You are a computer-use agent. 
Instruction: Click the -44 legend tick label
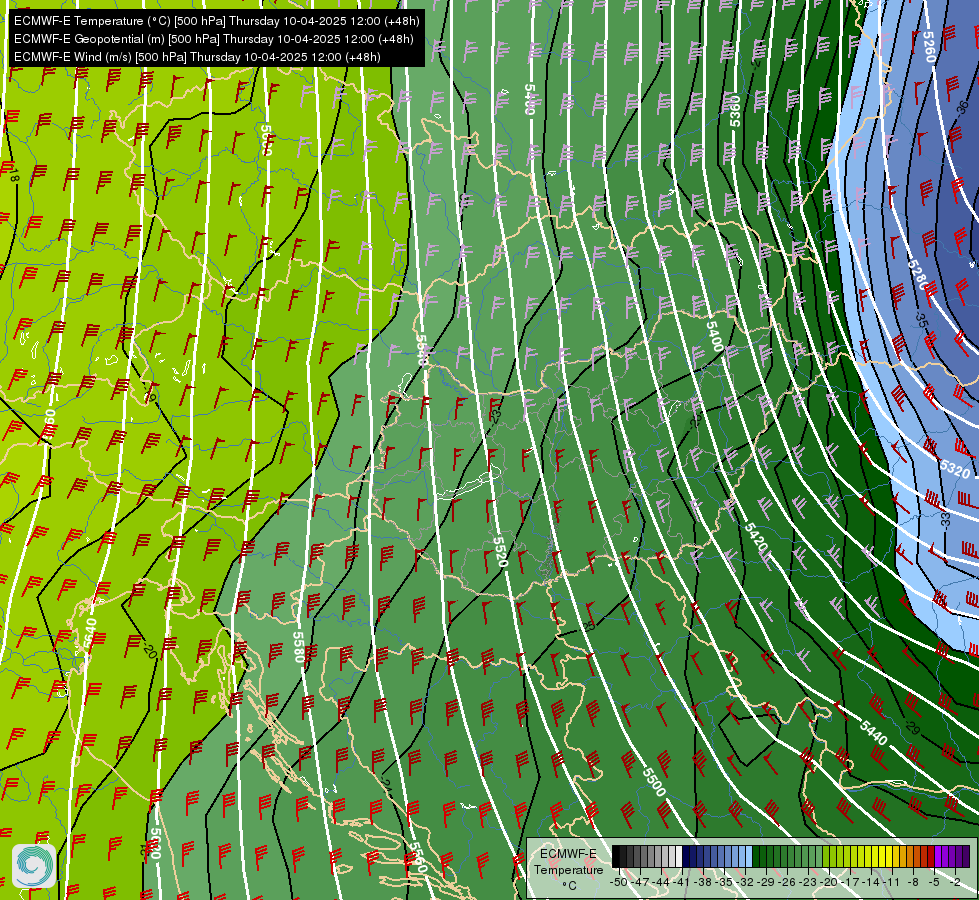660,883
